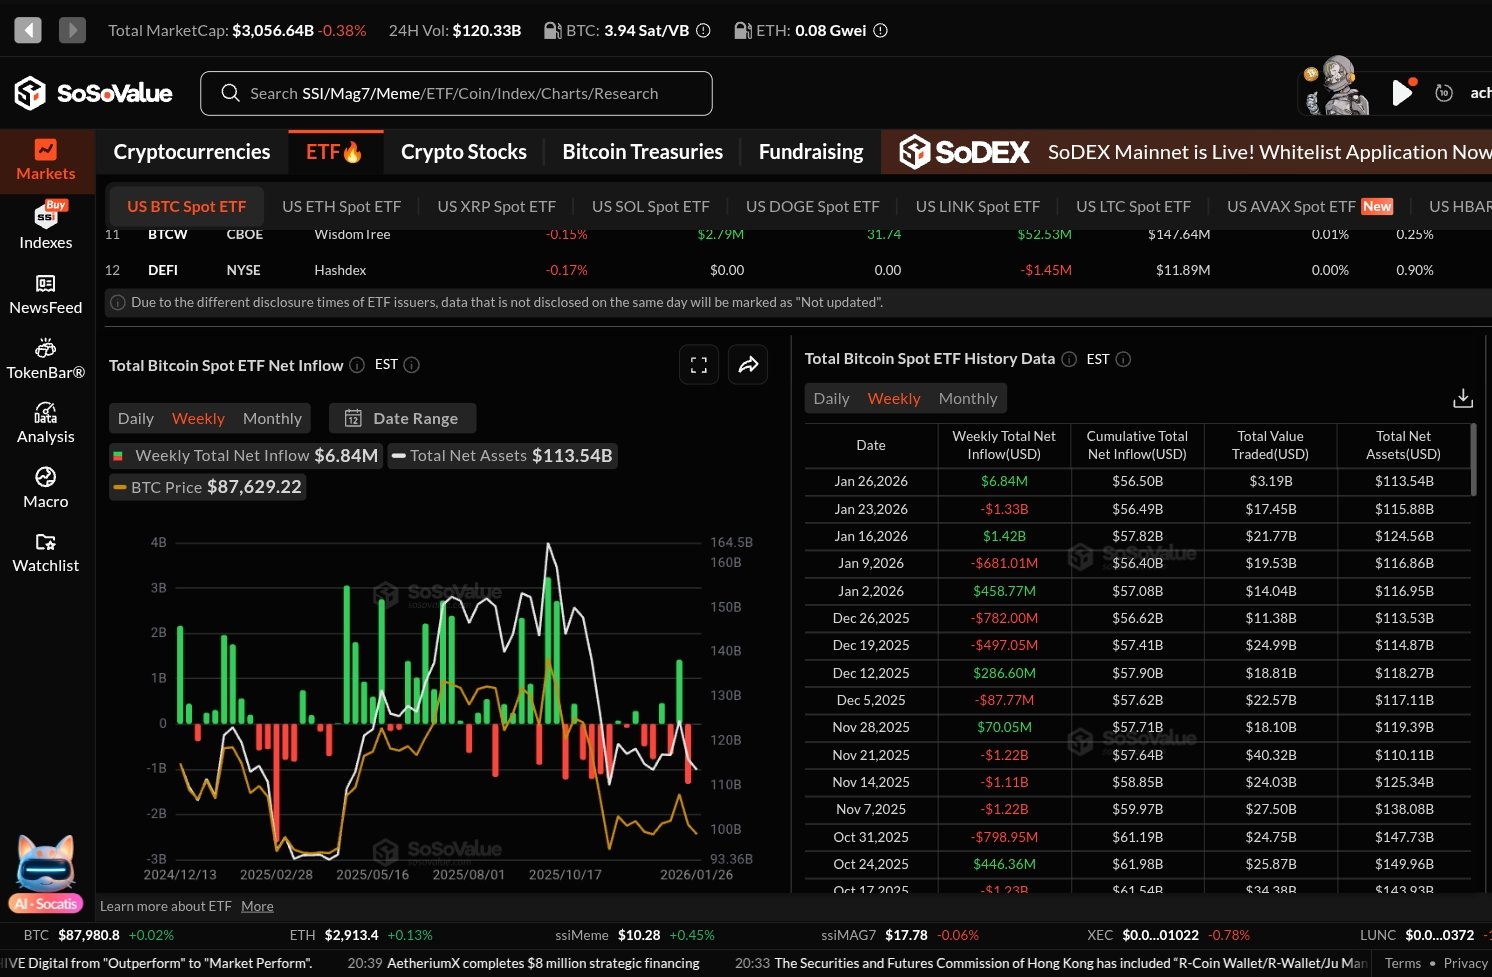The image size is (1492, 977).
Task: Open the Macro sidebar section
Action: click(x=46, y=487)
